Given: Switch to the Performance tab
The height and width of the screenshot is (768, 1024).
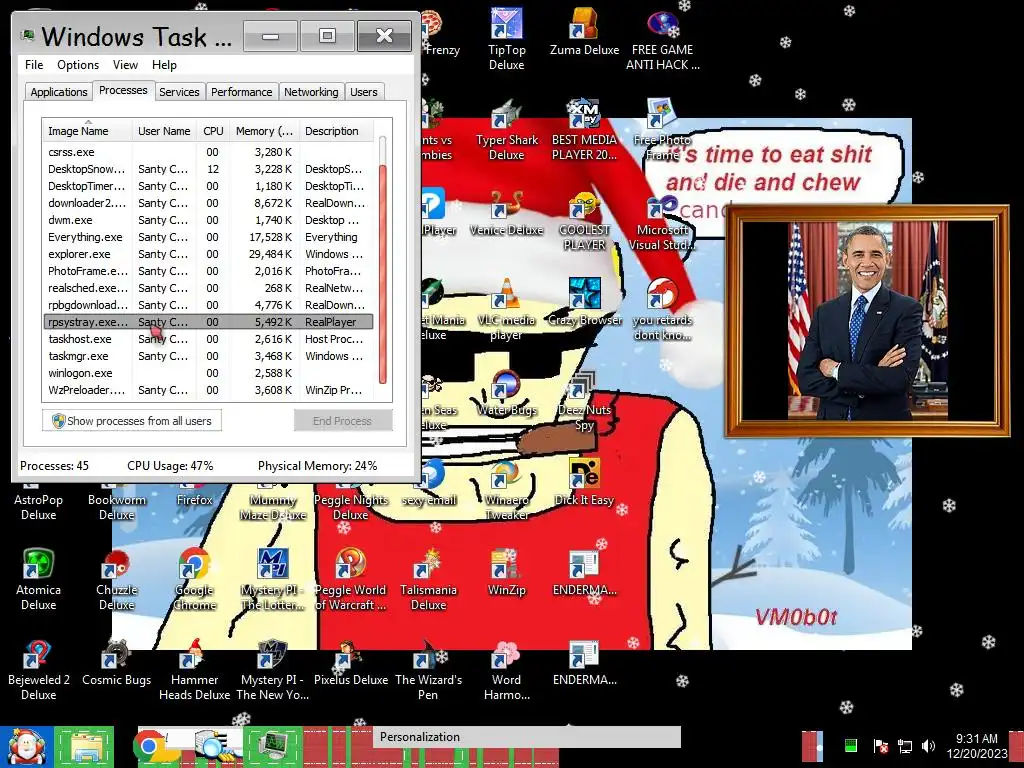Looking at the screenshot, I should click(242, 92).
